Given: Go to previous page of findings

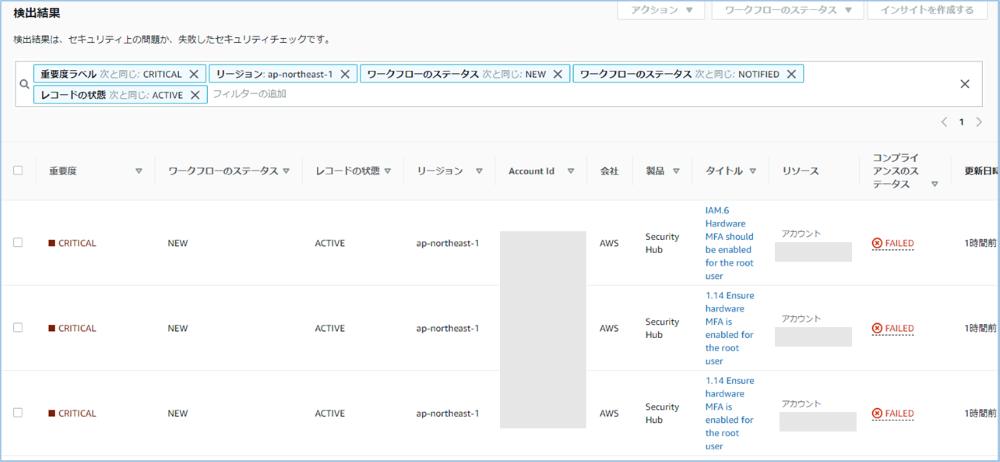Looking at the screenshot, I should [944, 122].
